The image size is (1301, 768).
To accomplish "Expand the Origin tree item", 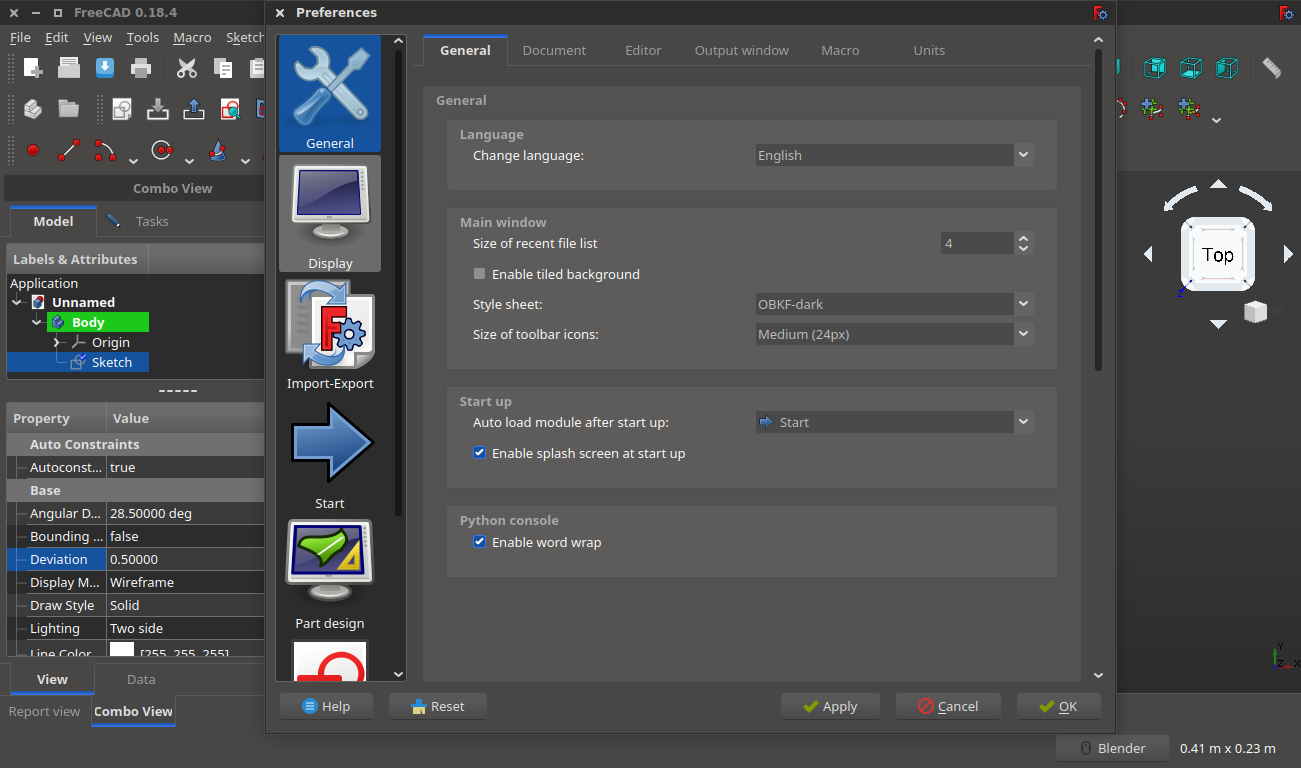I will click(x=57, y=342).
